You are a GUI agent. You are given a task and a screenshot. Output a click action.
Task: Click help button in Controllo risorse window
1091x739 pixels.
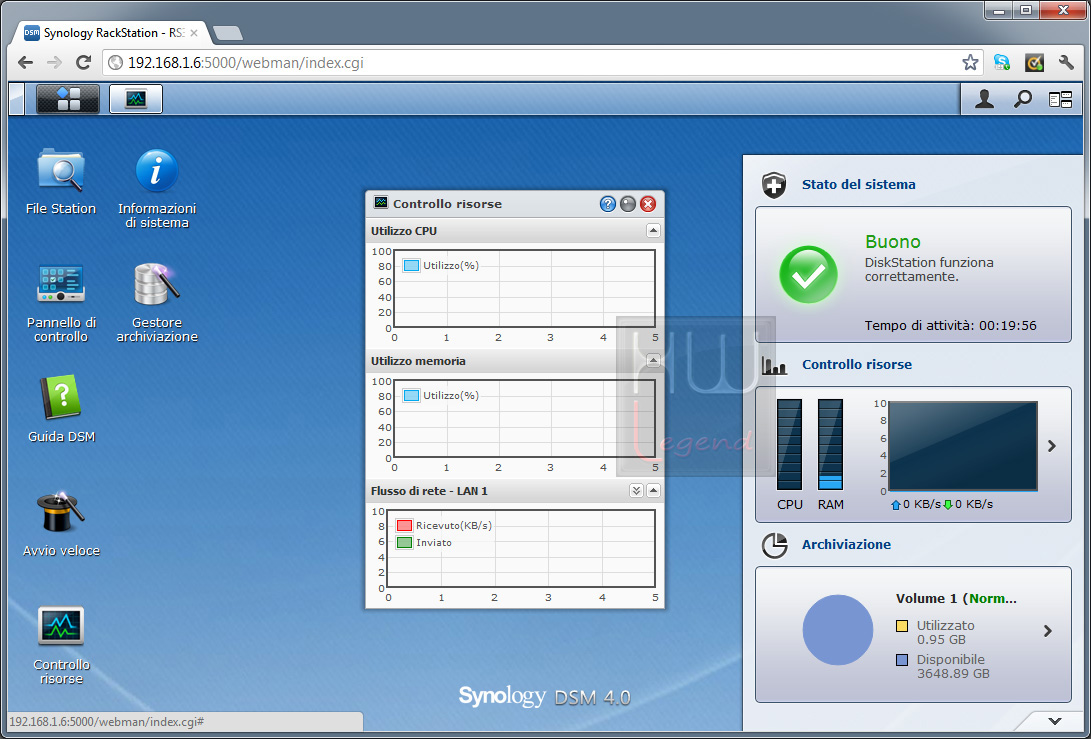tap(607, 204)
